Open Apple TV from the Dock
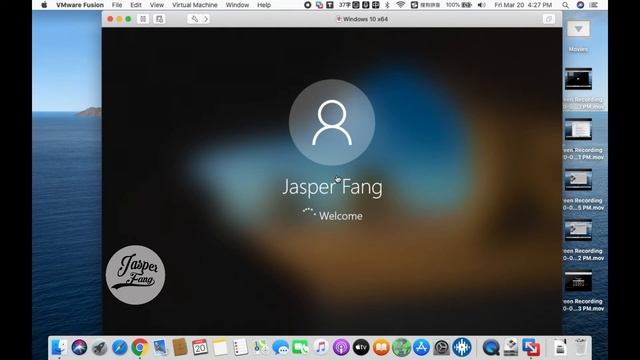 361,347
